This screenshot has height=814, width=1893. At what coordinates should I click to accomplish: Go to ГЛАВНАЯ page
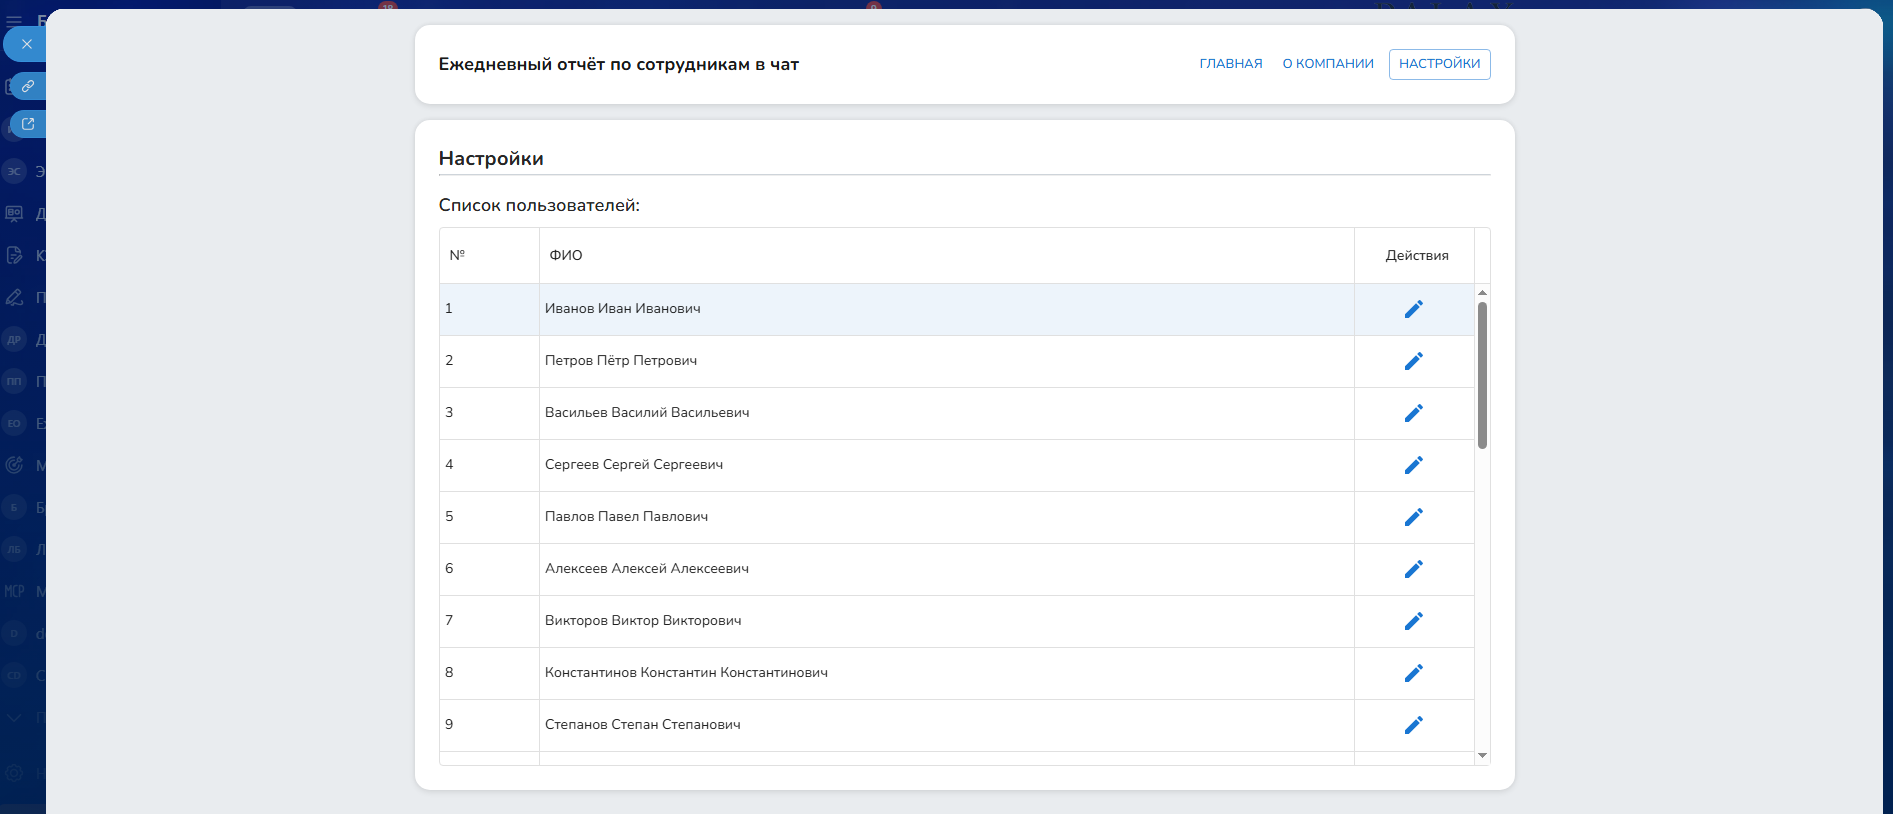(x=1230, y=64)
